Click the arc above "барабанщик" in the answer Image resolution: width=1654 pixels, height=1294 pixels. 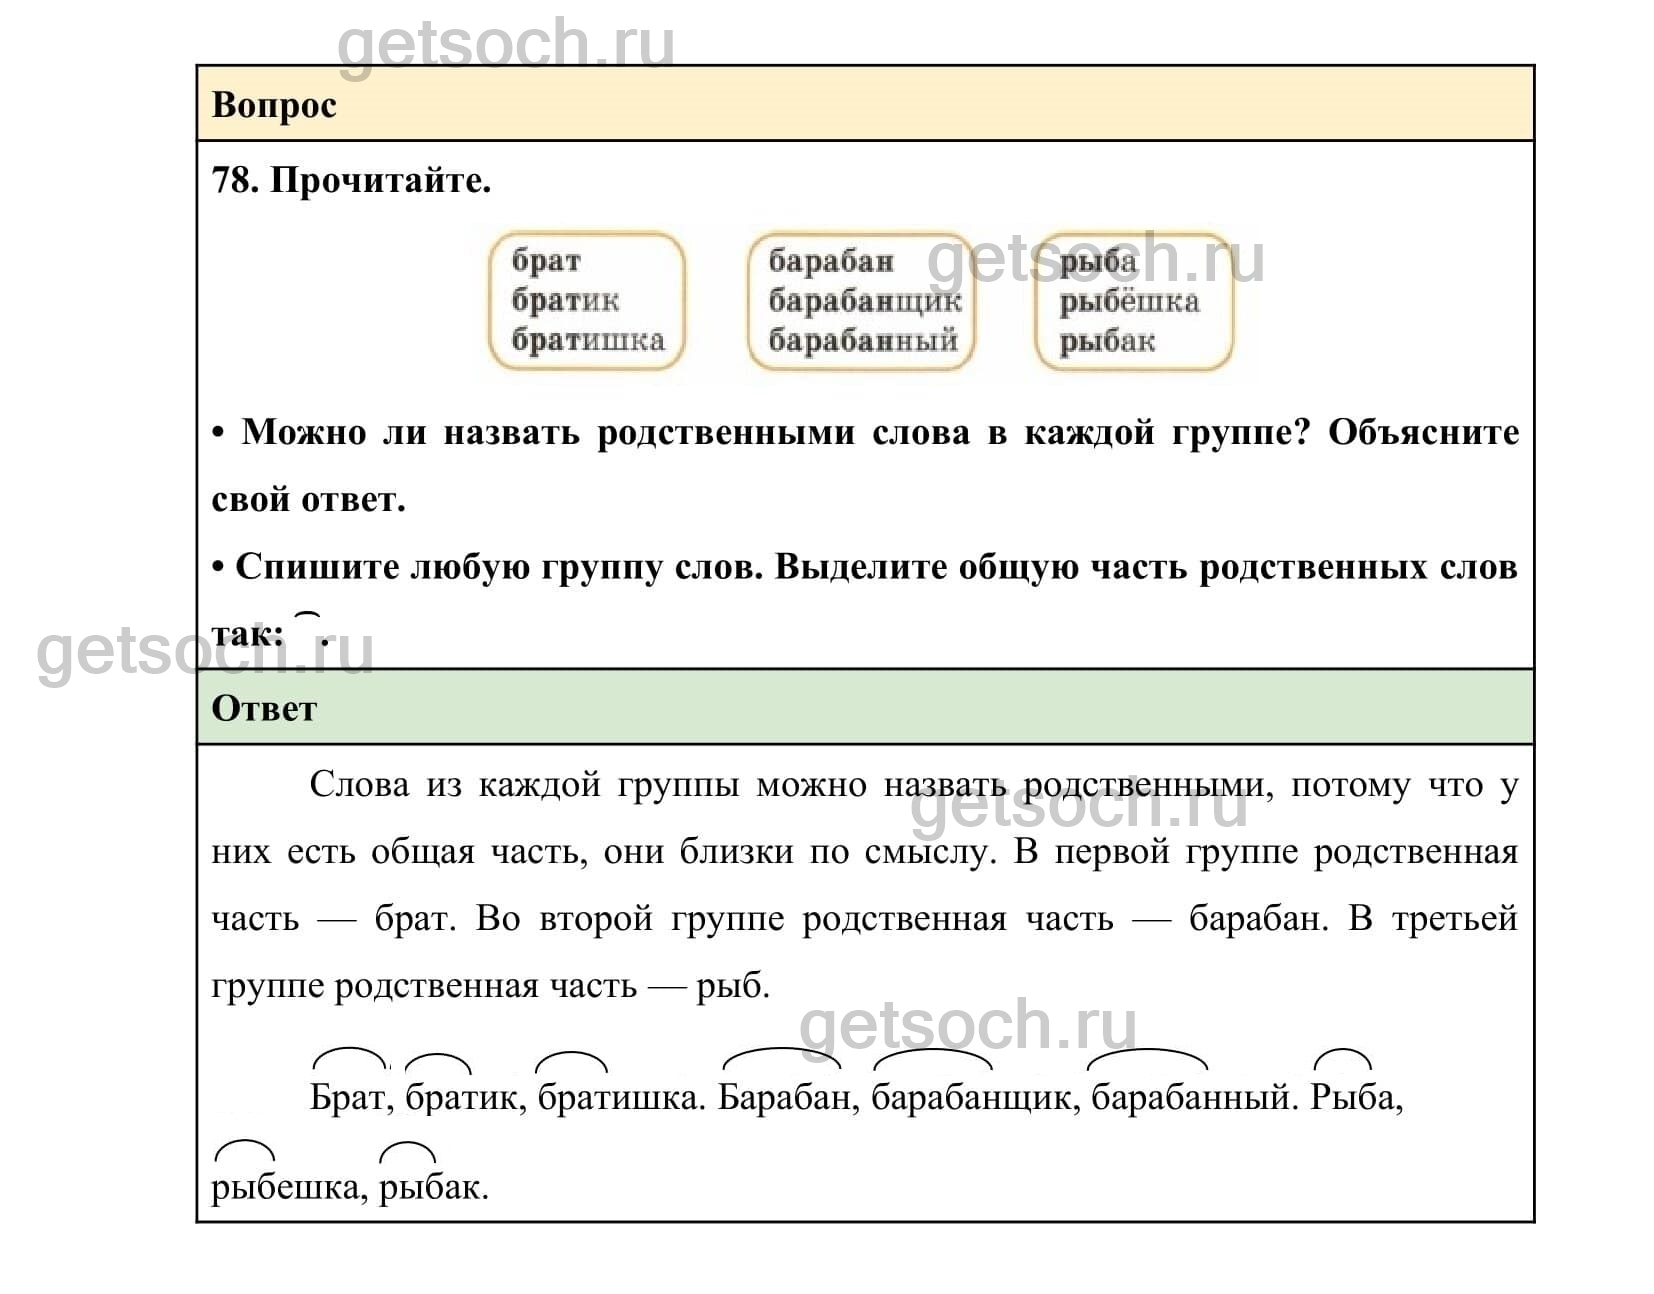pyautogui.click(x=932, y=1059)
